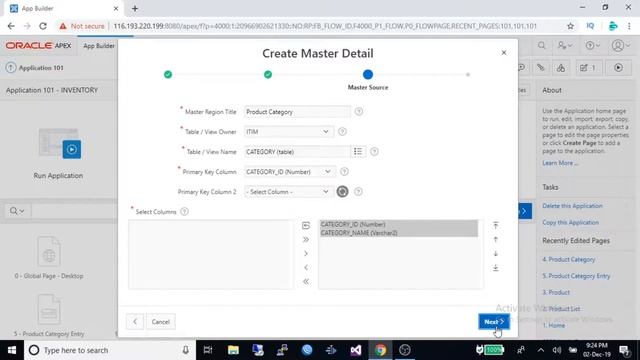Click the browser address bar

click(324, 26)
